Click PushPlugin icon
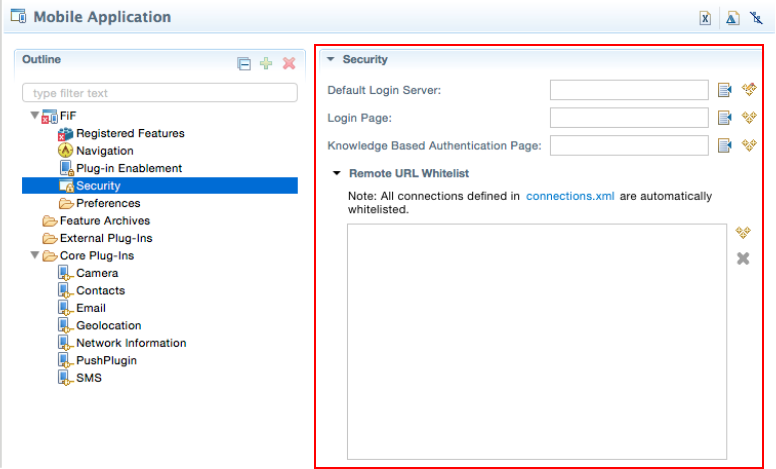The width and height of the screenshot is (776, 469). [65, 360]
